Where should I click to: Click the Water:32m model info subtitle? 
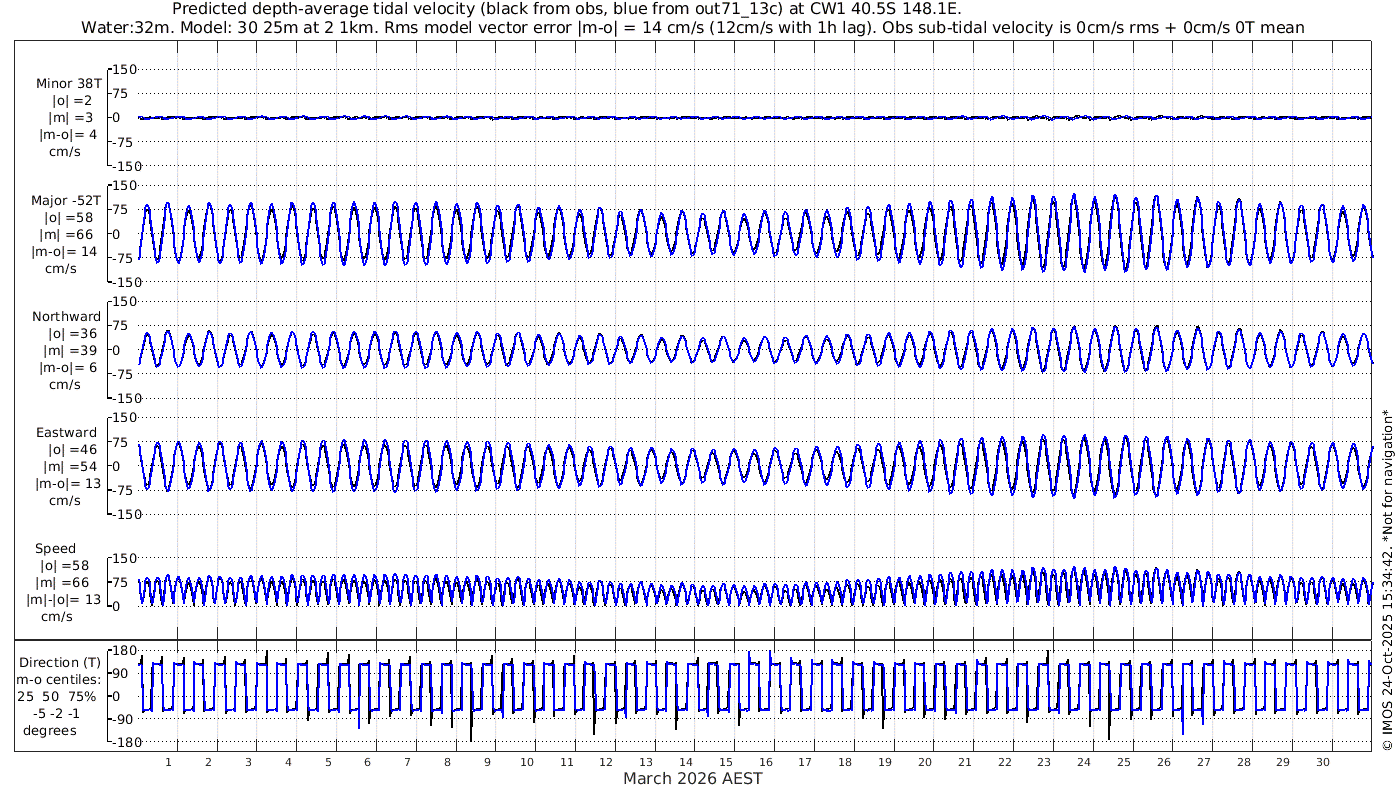coord(693,27)
